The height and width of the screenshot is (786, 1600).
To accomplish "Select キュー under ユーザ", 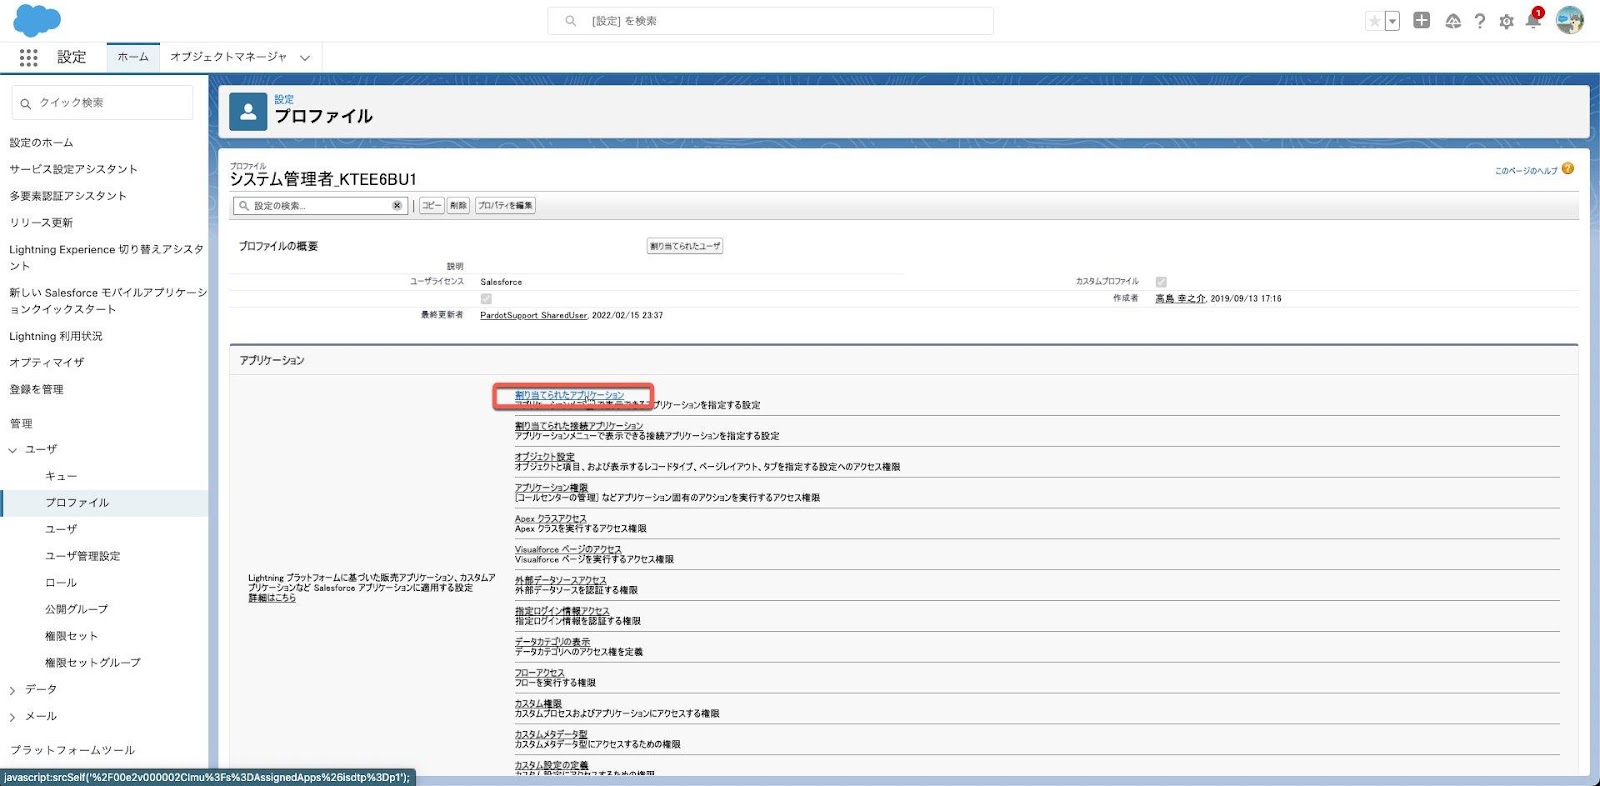I will [x=61, y=476].
